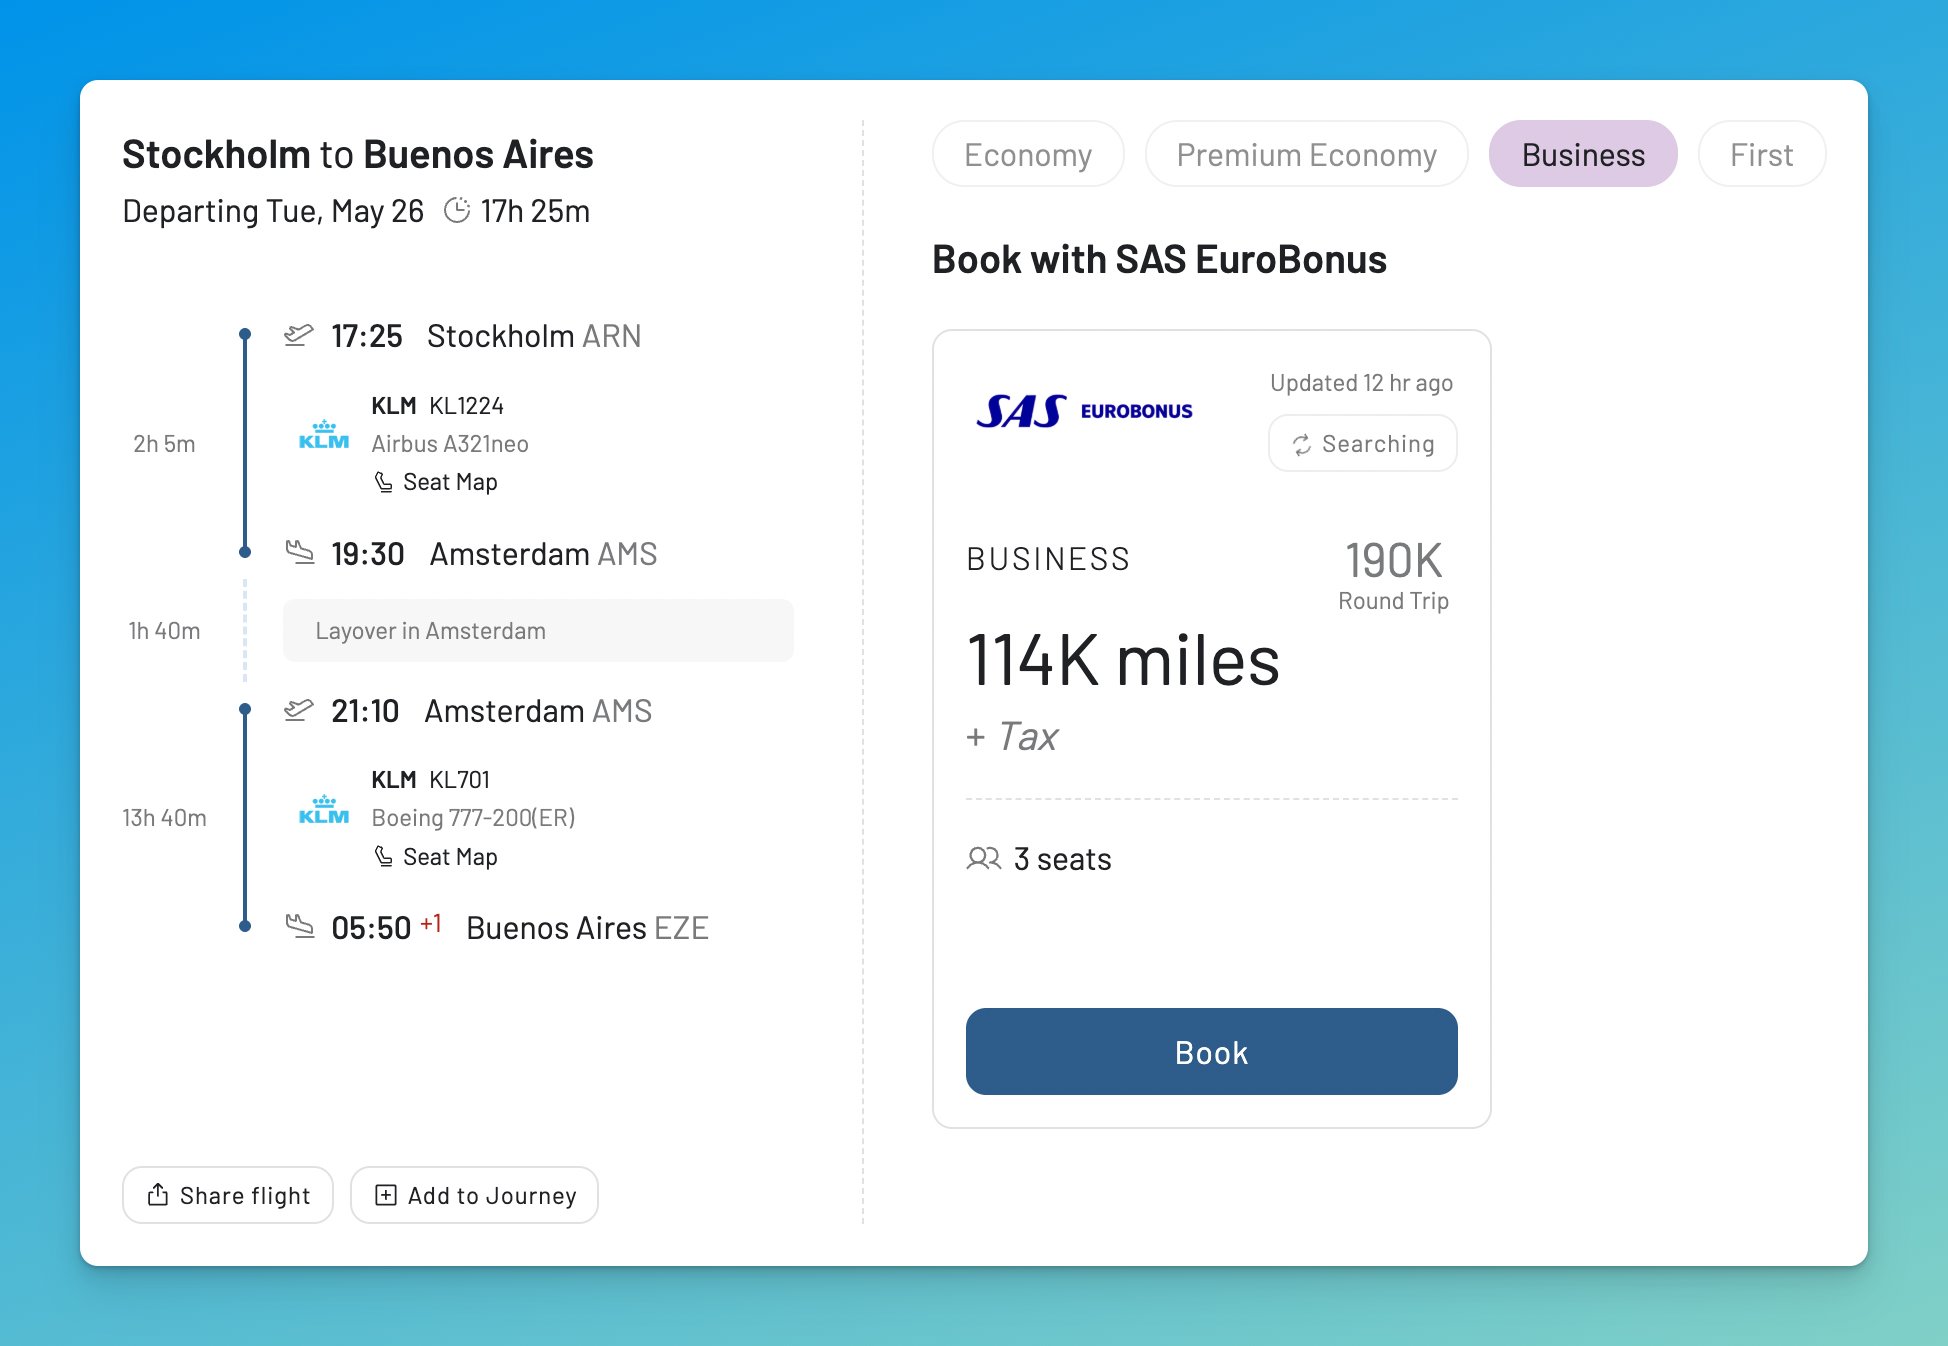
Task: Click Stockholm ARN origin text
Action: pos(534,336)
